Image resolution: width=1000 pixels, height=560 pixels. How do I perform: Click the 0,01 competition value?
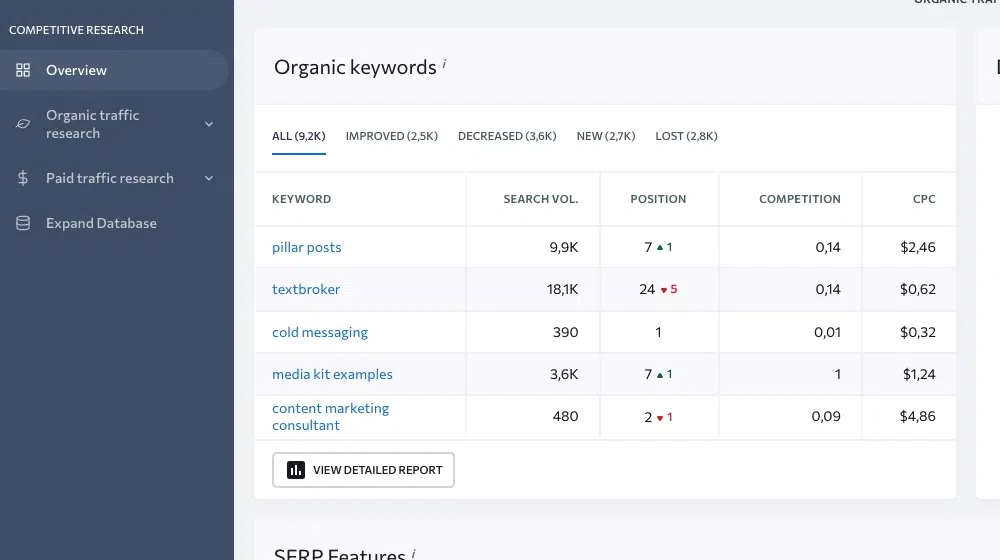tap(827, 332)
